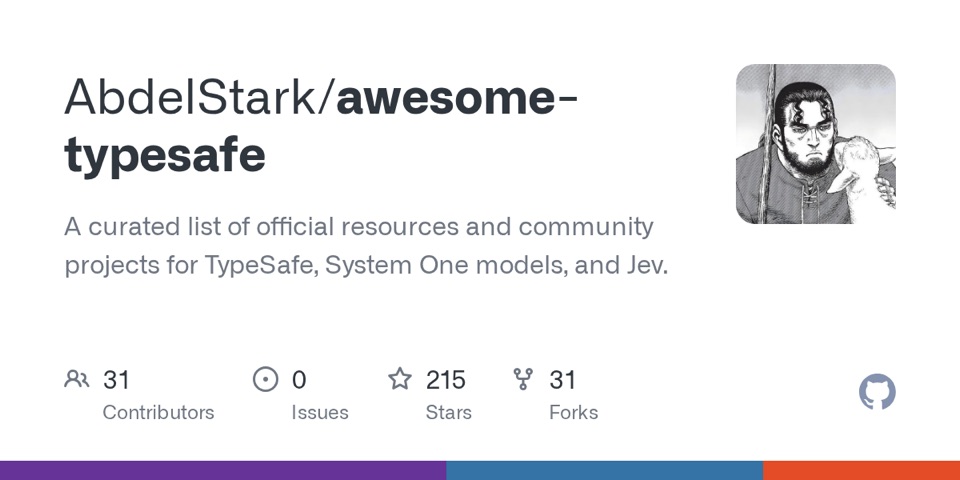Viewport: 960px width, 480px height.
Task: Click the Stars label
Action: tap(448, 413)
